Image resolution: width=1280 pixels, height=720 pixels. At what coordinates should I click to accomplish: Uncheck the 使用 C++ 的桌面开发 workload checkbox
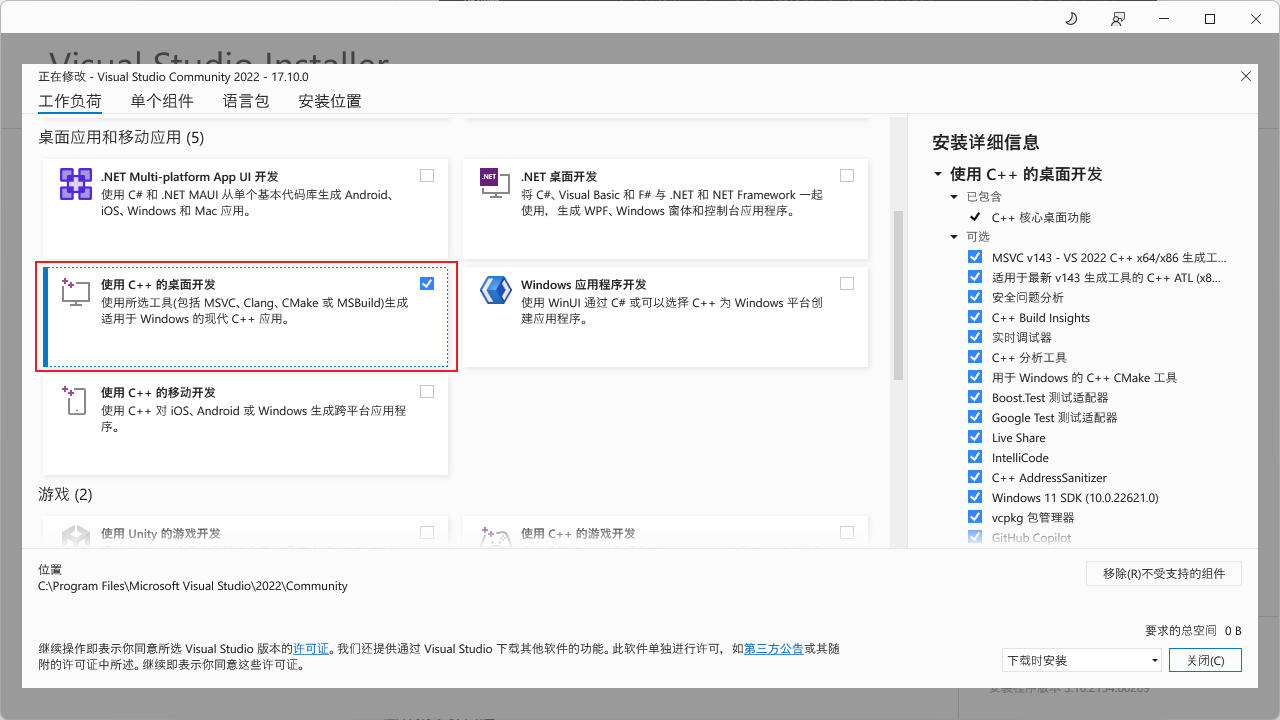click(427, 284)
